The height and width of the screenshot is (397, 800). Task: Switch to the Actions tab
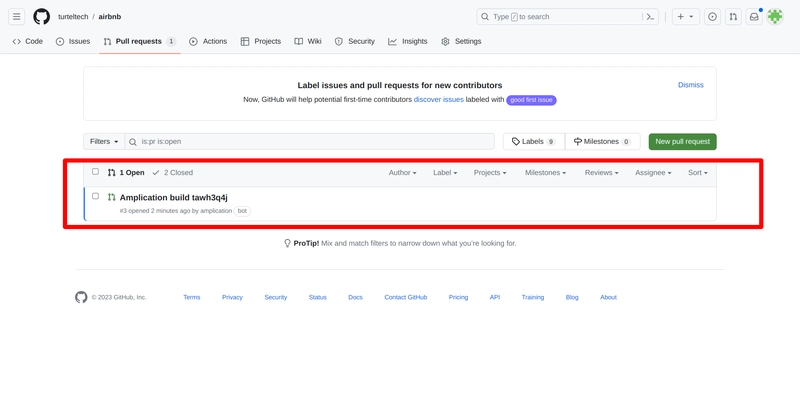pos(208,41)
